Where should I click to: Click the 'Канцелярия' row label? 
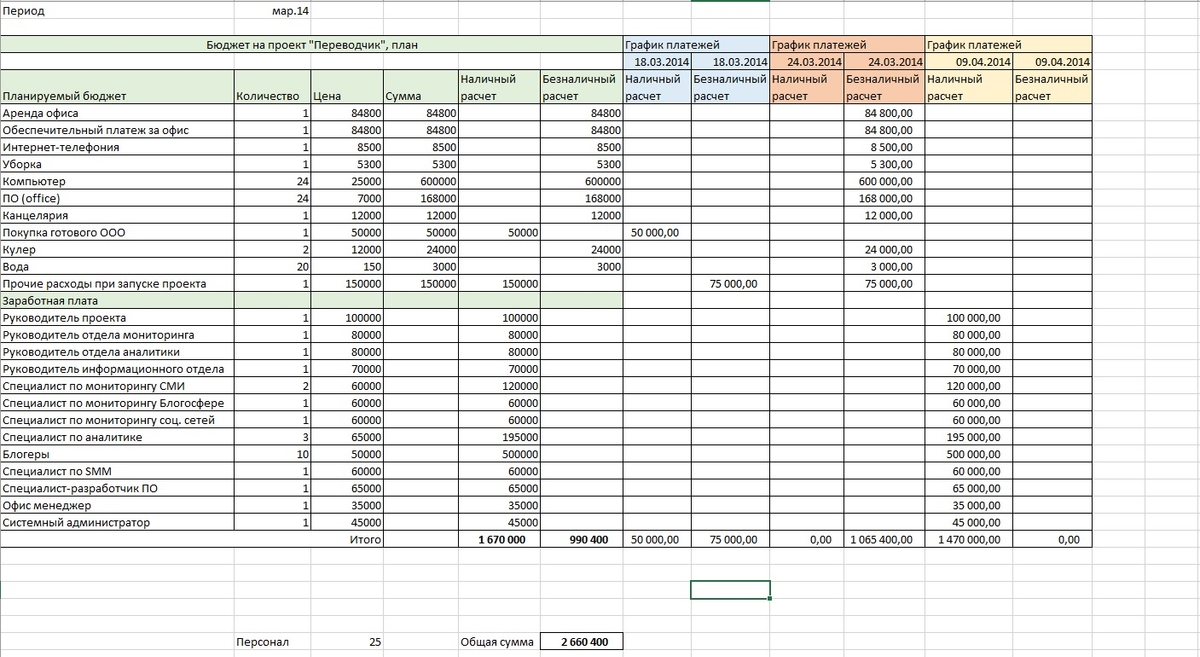[x=117, y=215]
